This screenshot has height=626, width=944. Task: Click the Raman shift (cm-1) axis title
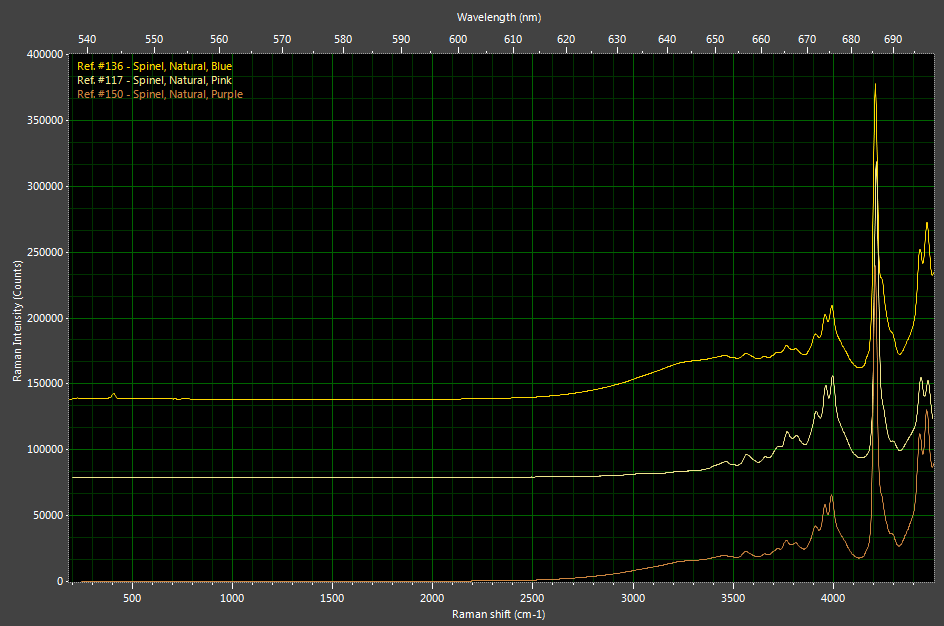pos(498,614)
